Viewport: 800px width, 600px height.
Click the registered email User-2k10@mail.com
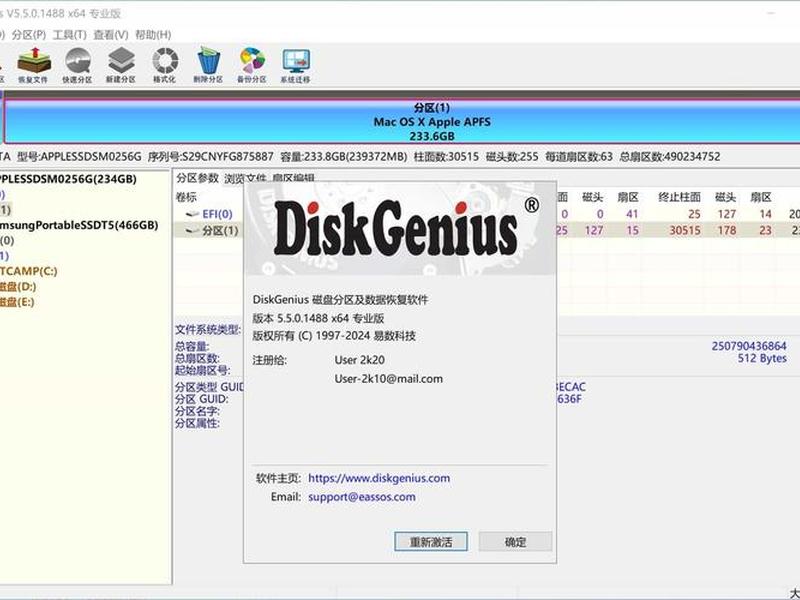tap(389, 379)
